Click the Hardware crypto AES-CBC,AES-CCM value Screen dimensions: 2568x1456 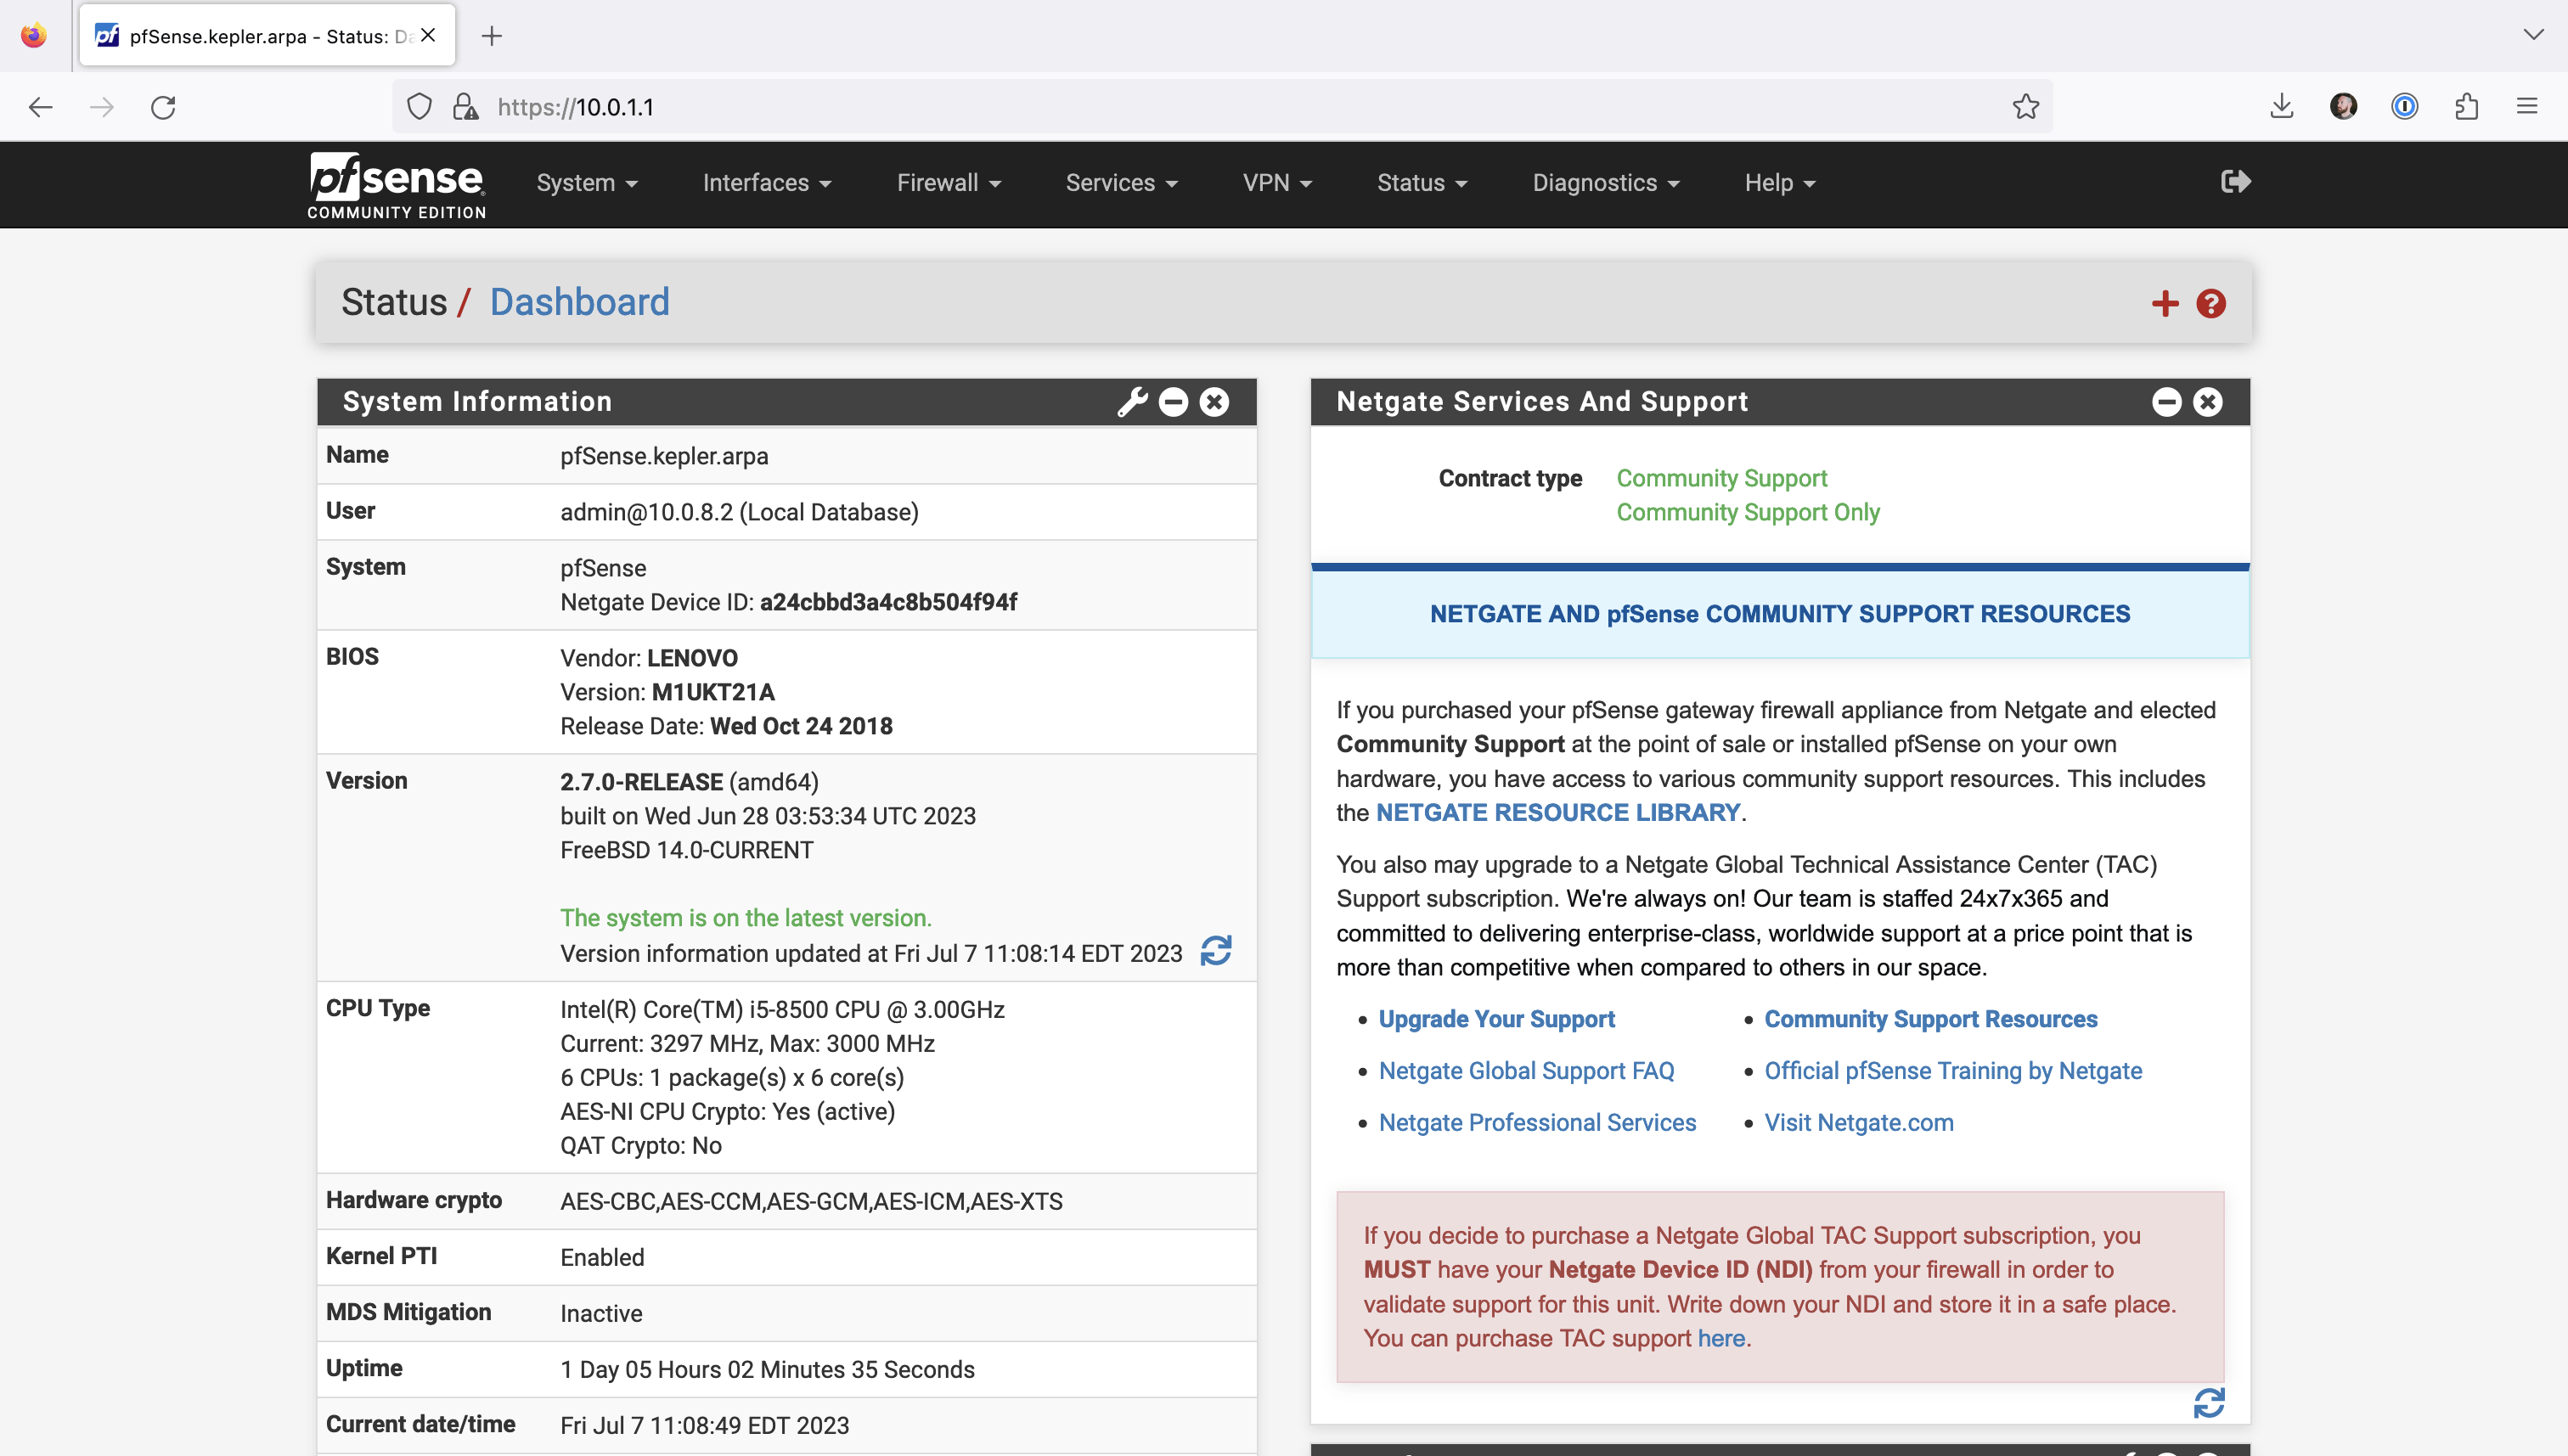pos(811,1202)
